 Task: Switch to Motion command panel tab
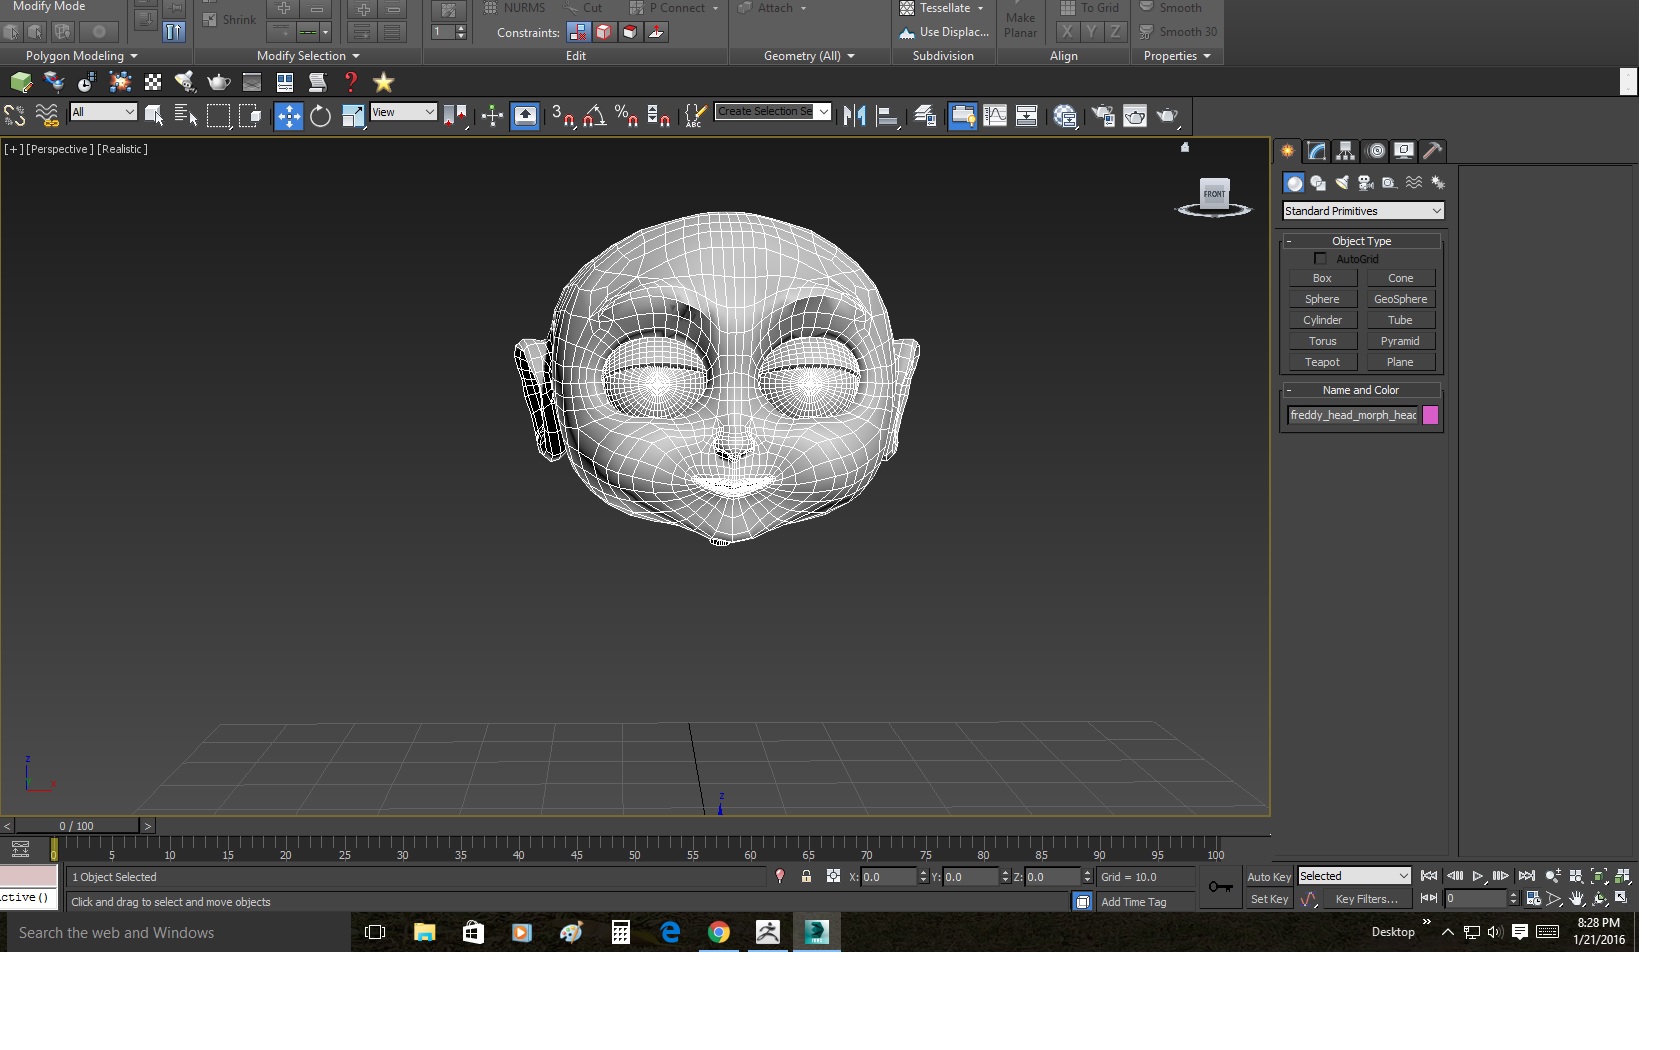coord(1376,151)
